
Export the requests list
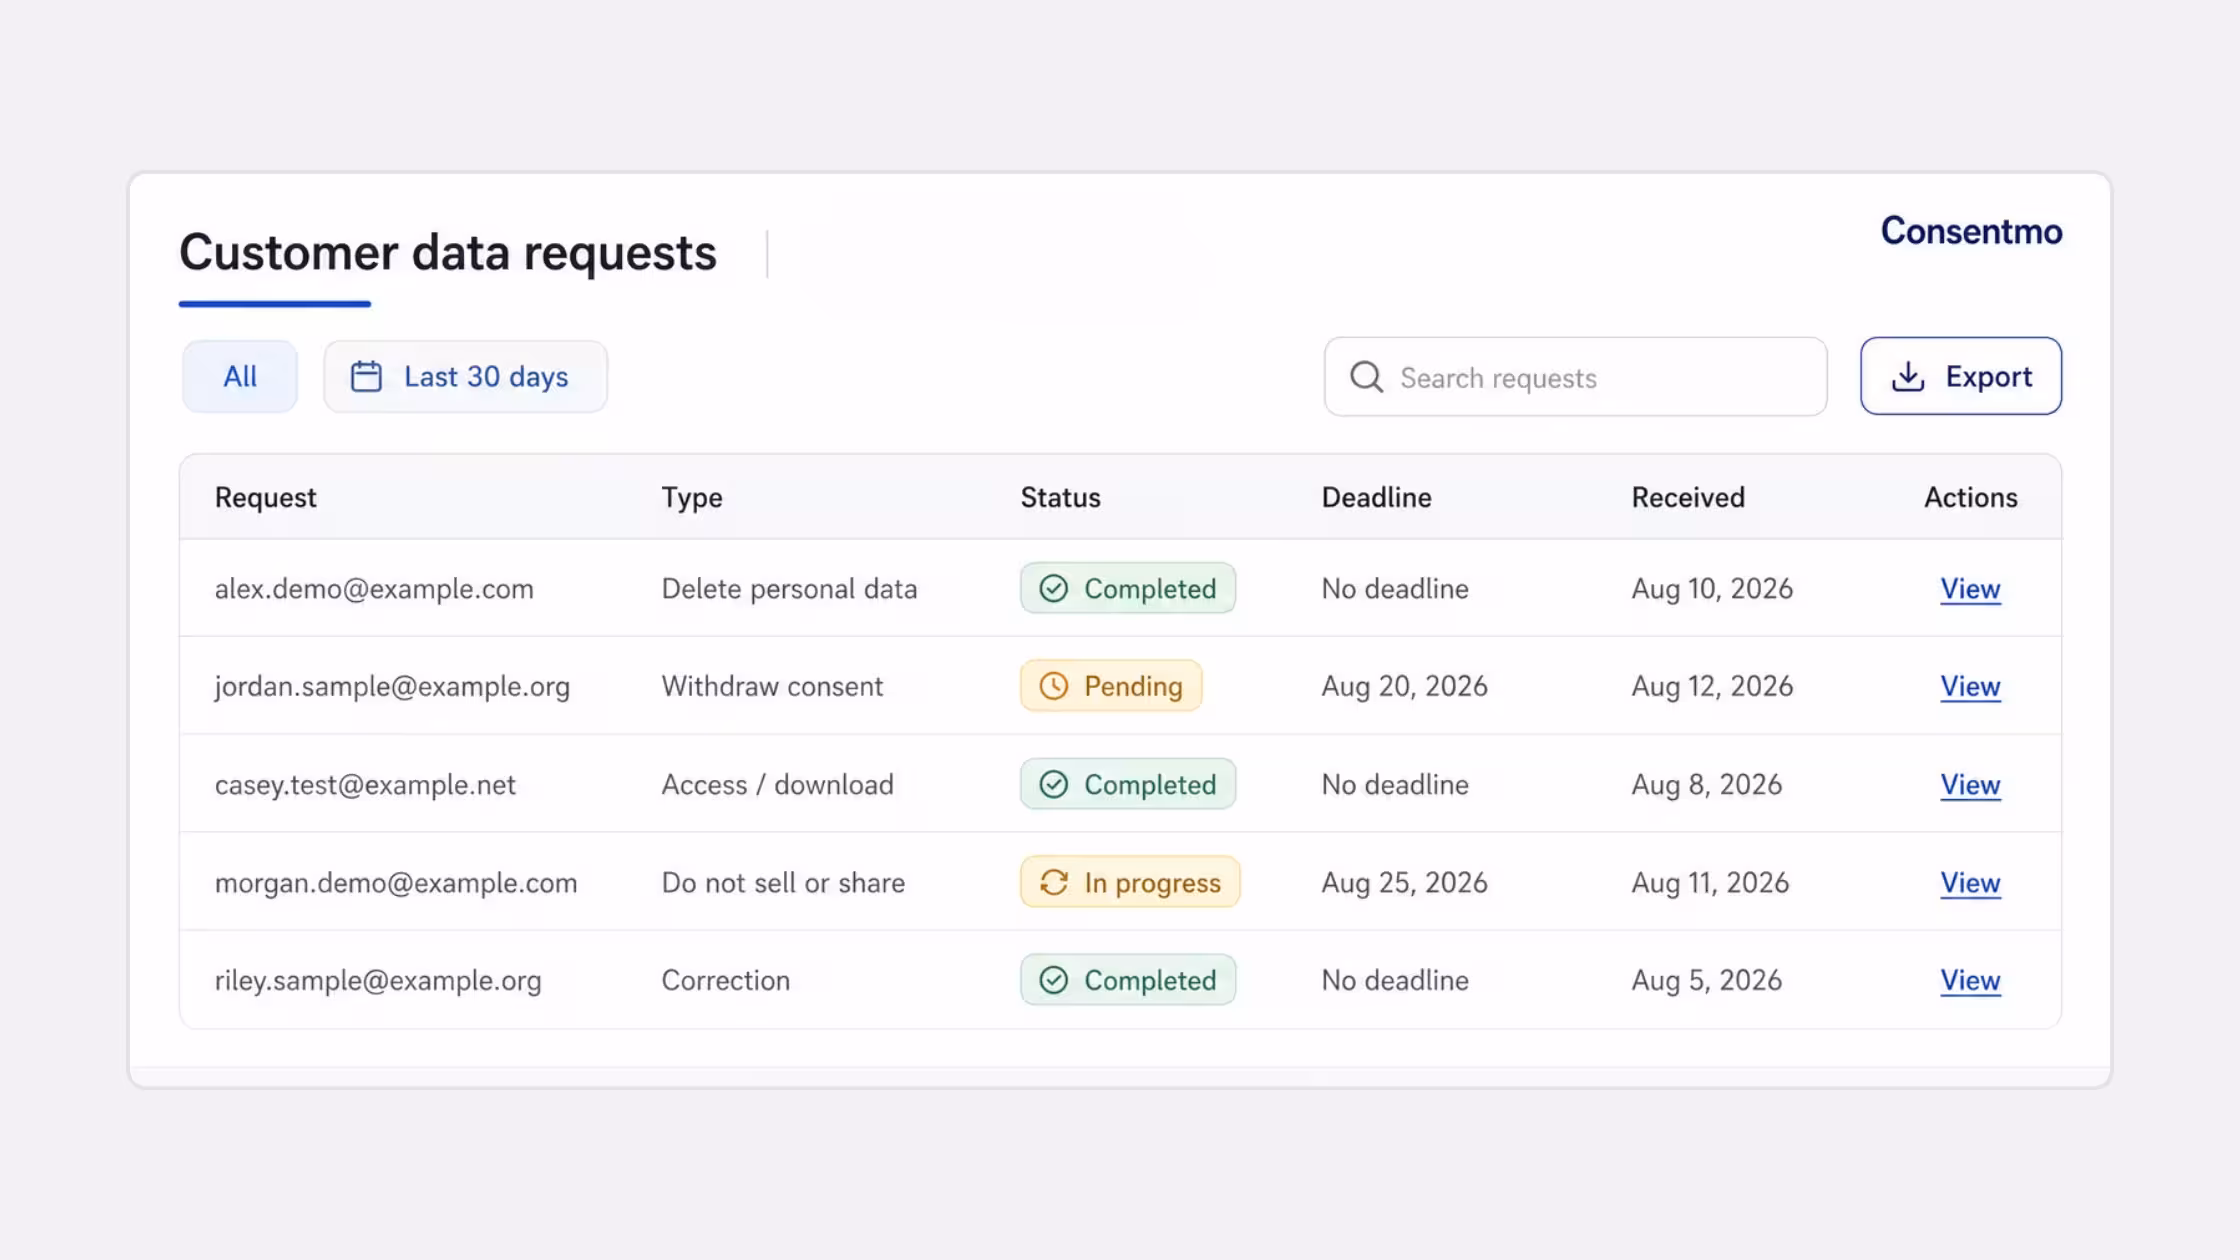1960,377
